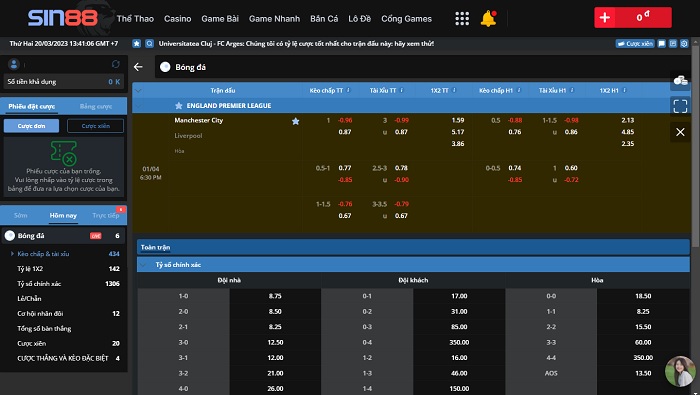700x395 pixels.
Task: Switch to the Hôm nay tab
Action: tap(63, 215)
